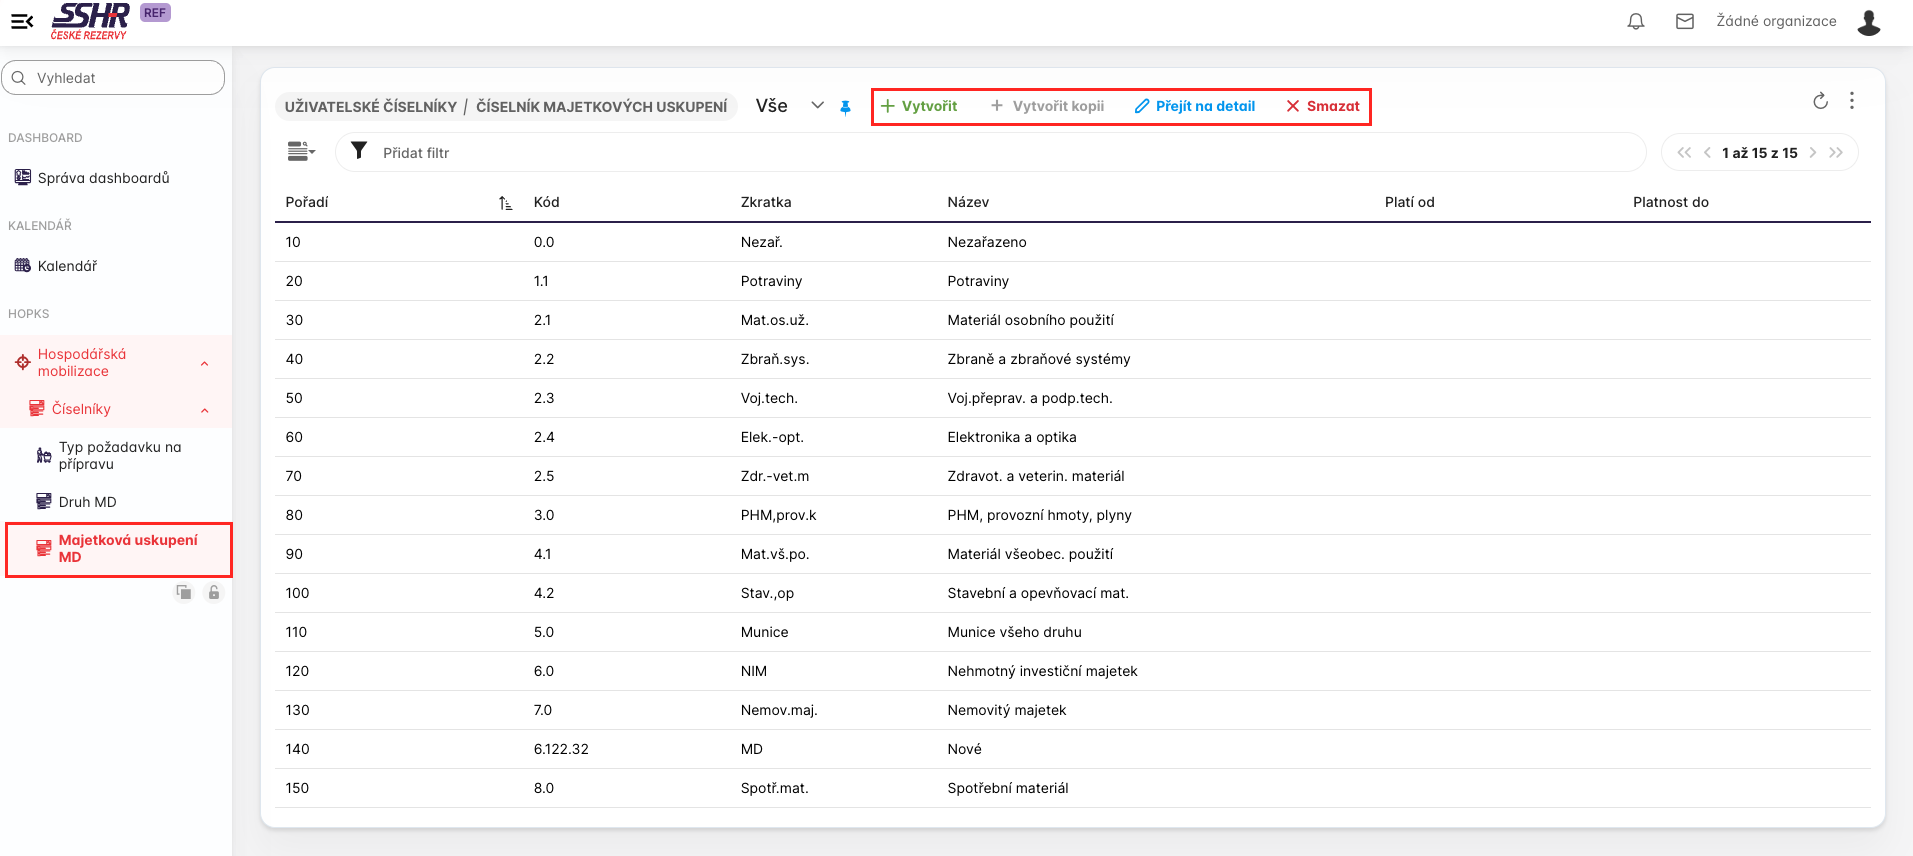Open Druh MD in the sidebar

pos(87,502)
